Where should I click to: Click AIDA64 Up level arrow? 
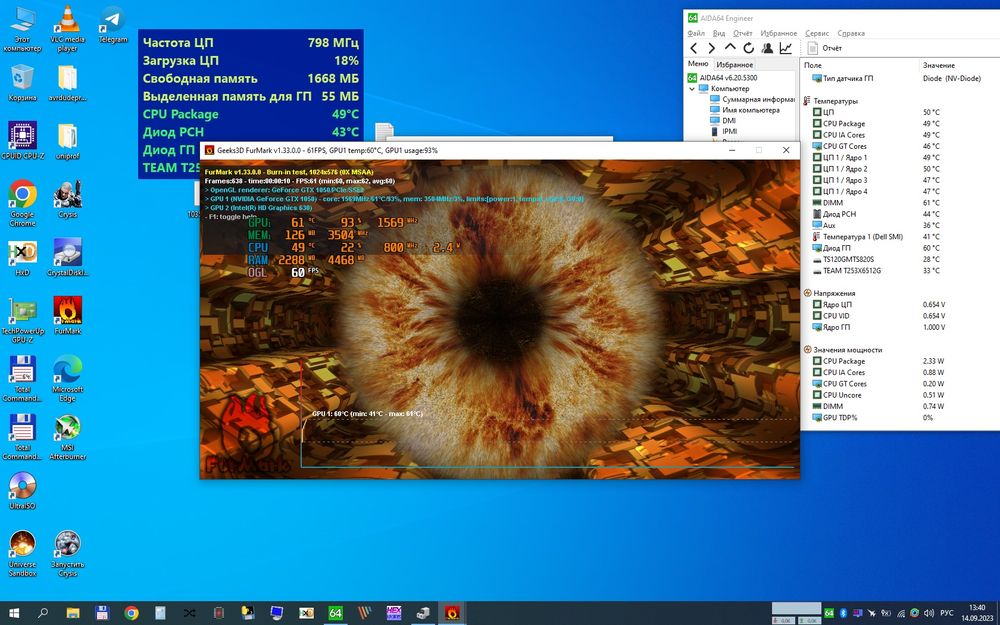coord(730,48)
